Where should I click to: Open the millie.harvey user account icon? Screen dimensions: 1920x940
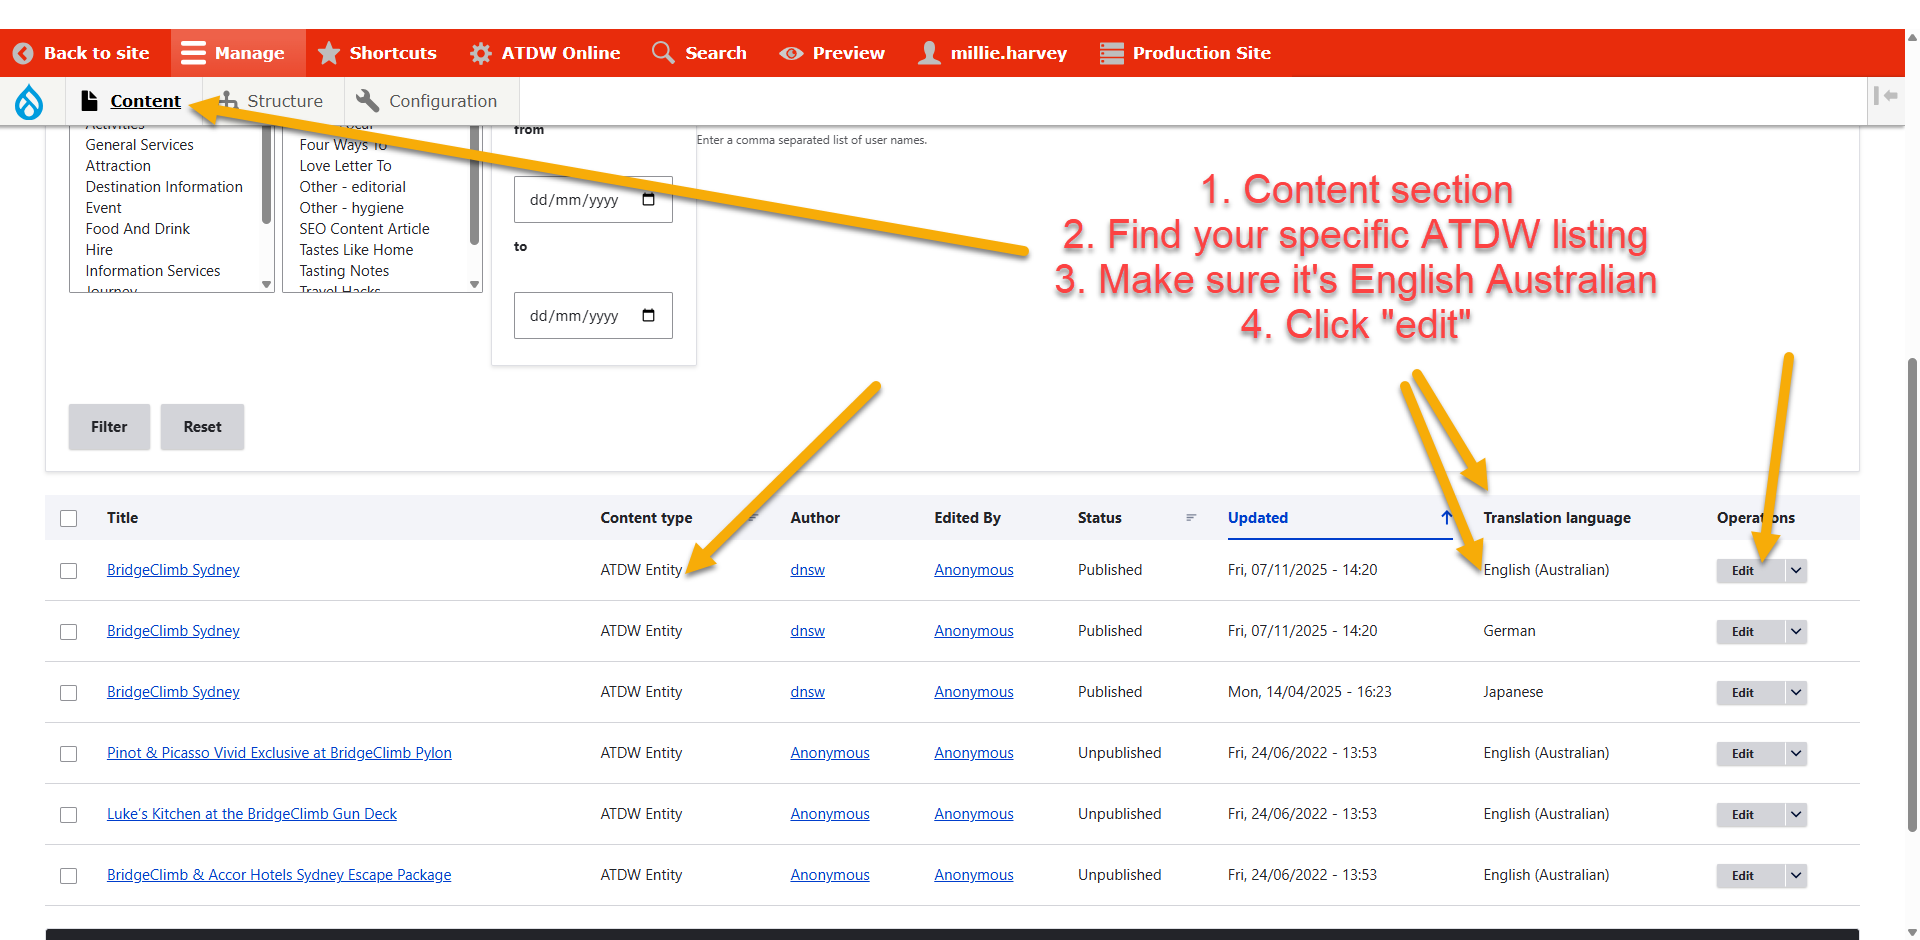tap(929, 53)
